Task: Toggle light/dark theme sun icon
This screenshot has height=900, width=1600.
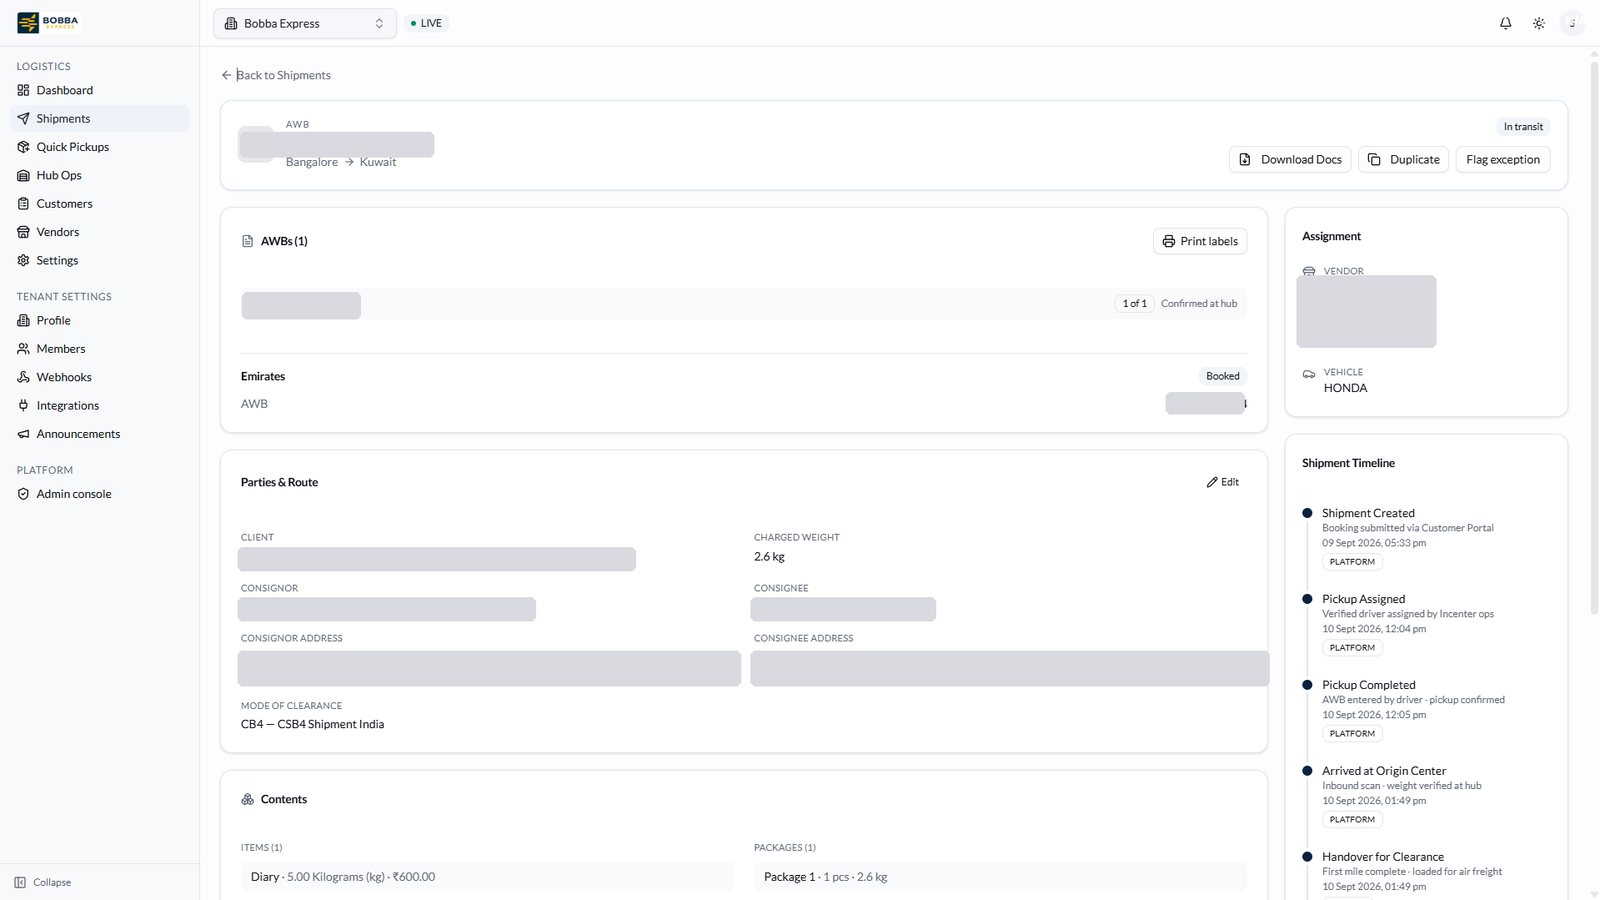Action: pos(1539,23)
